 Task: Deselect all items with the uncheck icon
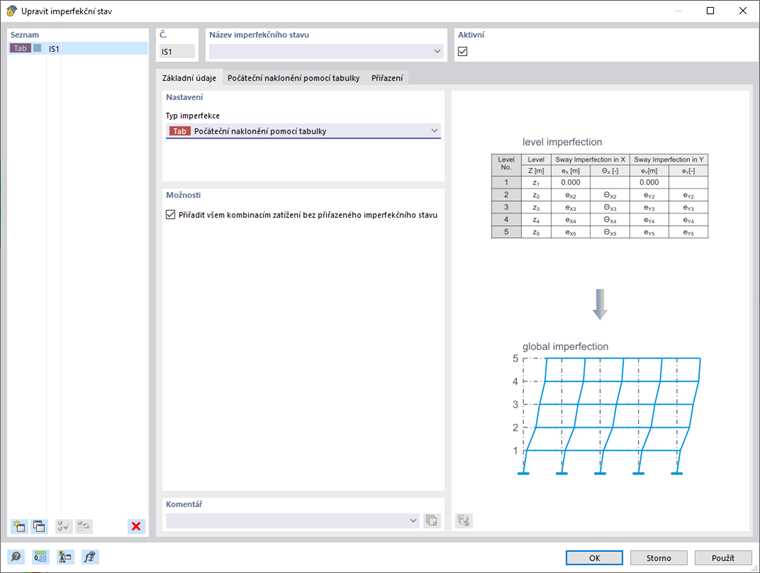click(83, 526)
